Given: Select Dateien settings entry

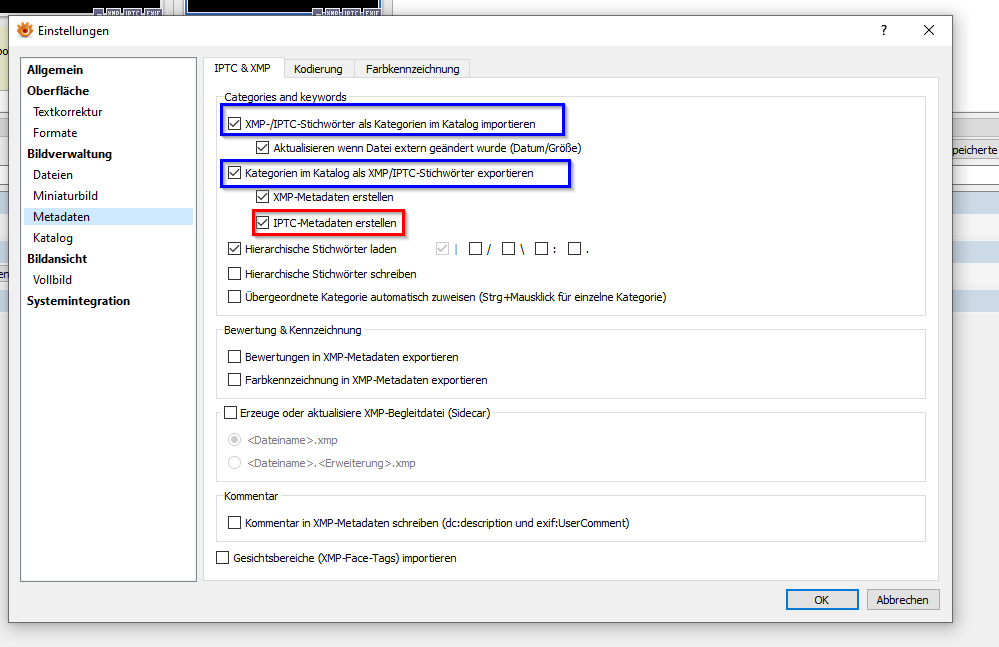Looking at the screenshot, I should coord(53,175).
